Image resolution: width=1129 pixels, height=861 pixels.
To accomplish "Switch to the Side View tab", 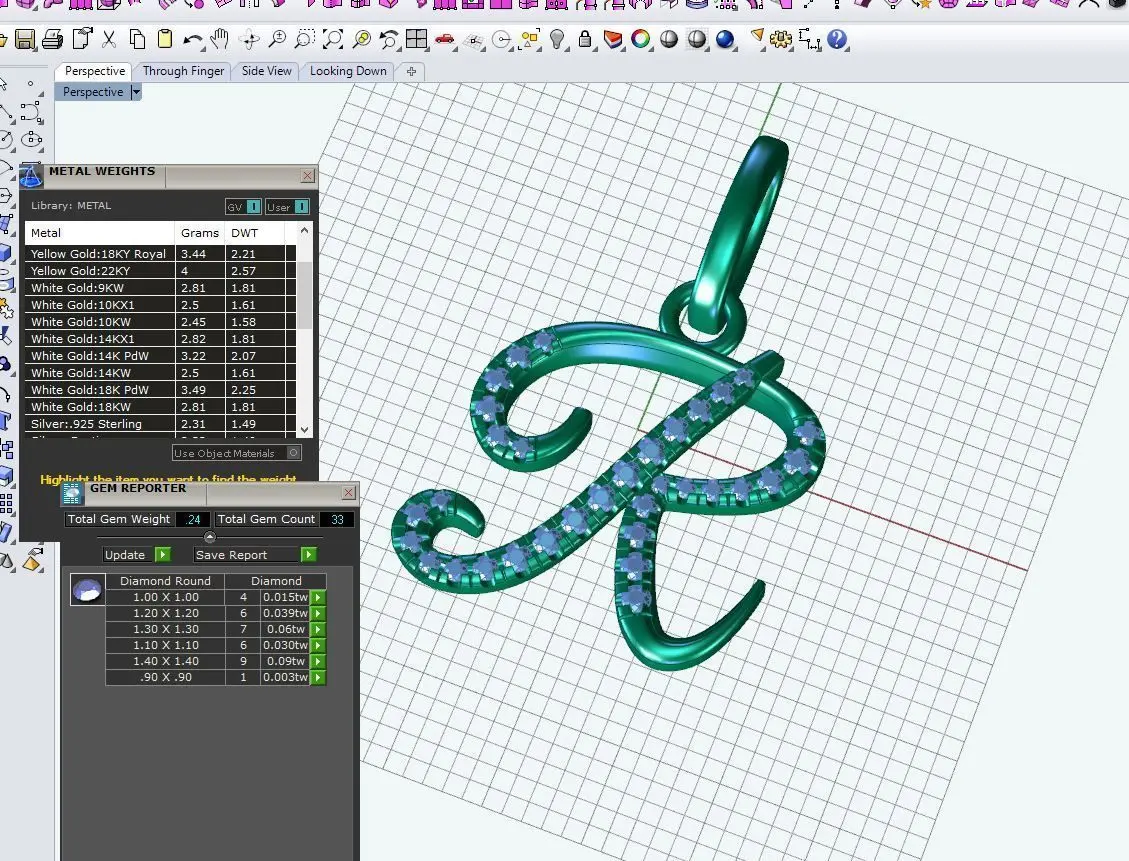I will pos(266,71).
